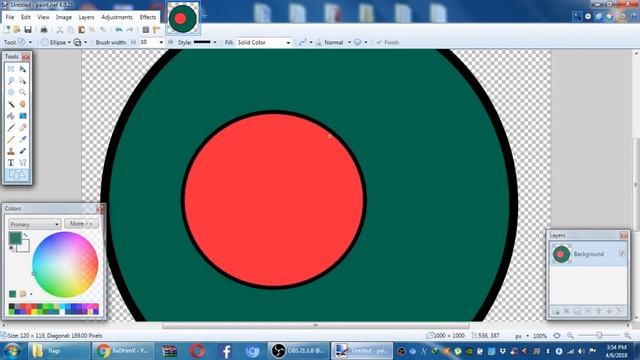Viewport: 640px width, 360px height.
Task: Click the zoom in magnifier in status bar
Action: click(x=627, y=336)
